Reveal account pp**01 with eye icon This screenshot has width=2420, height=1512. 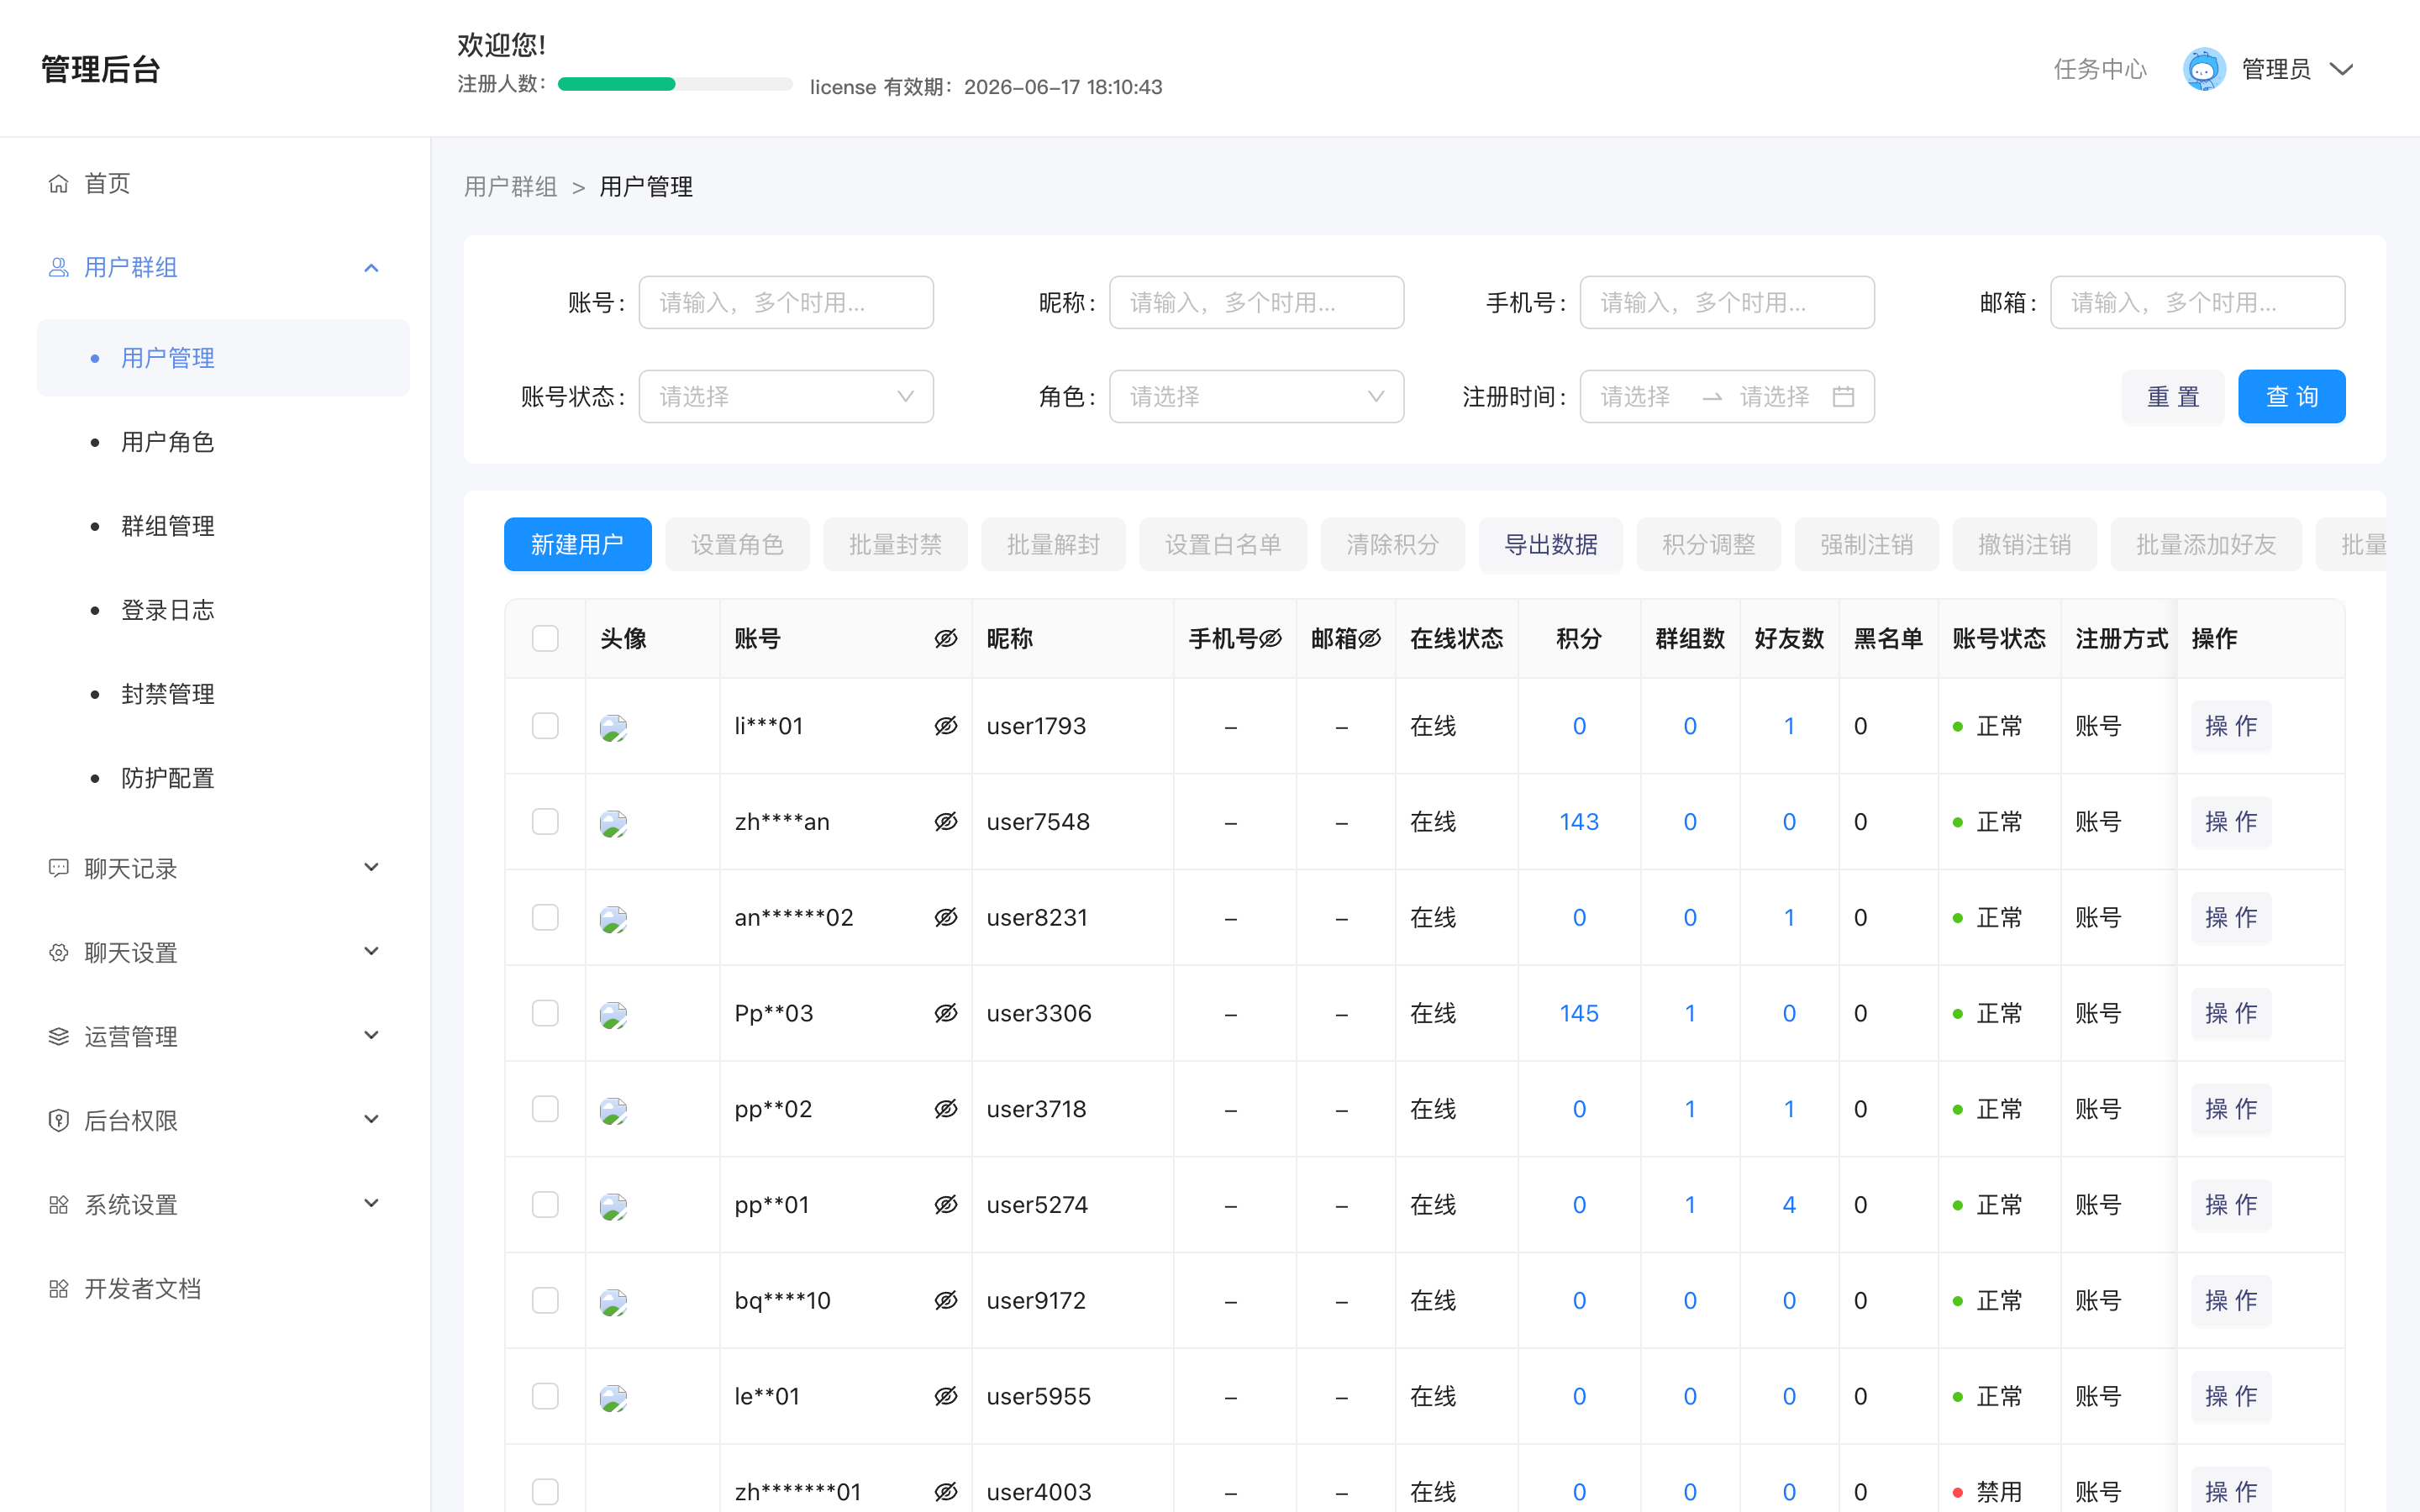[946, 1205]
